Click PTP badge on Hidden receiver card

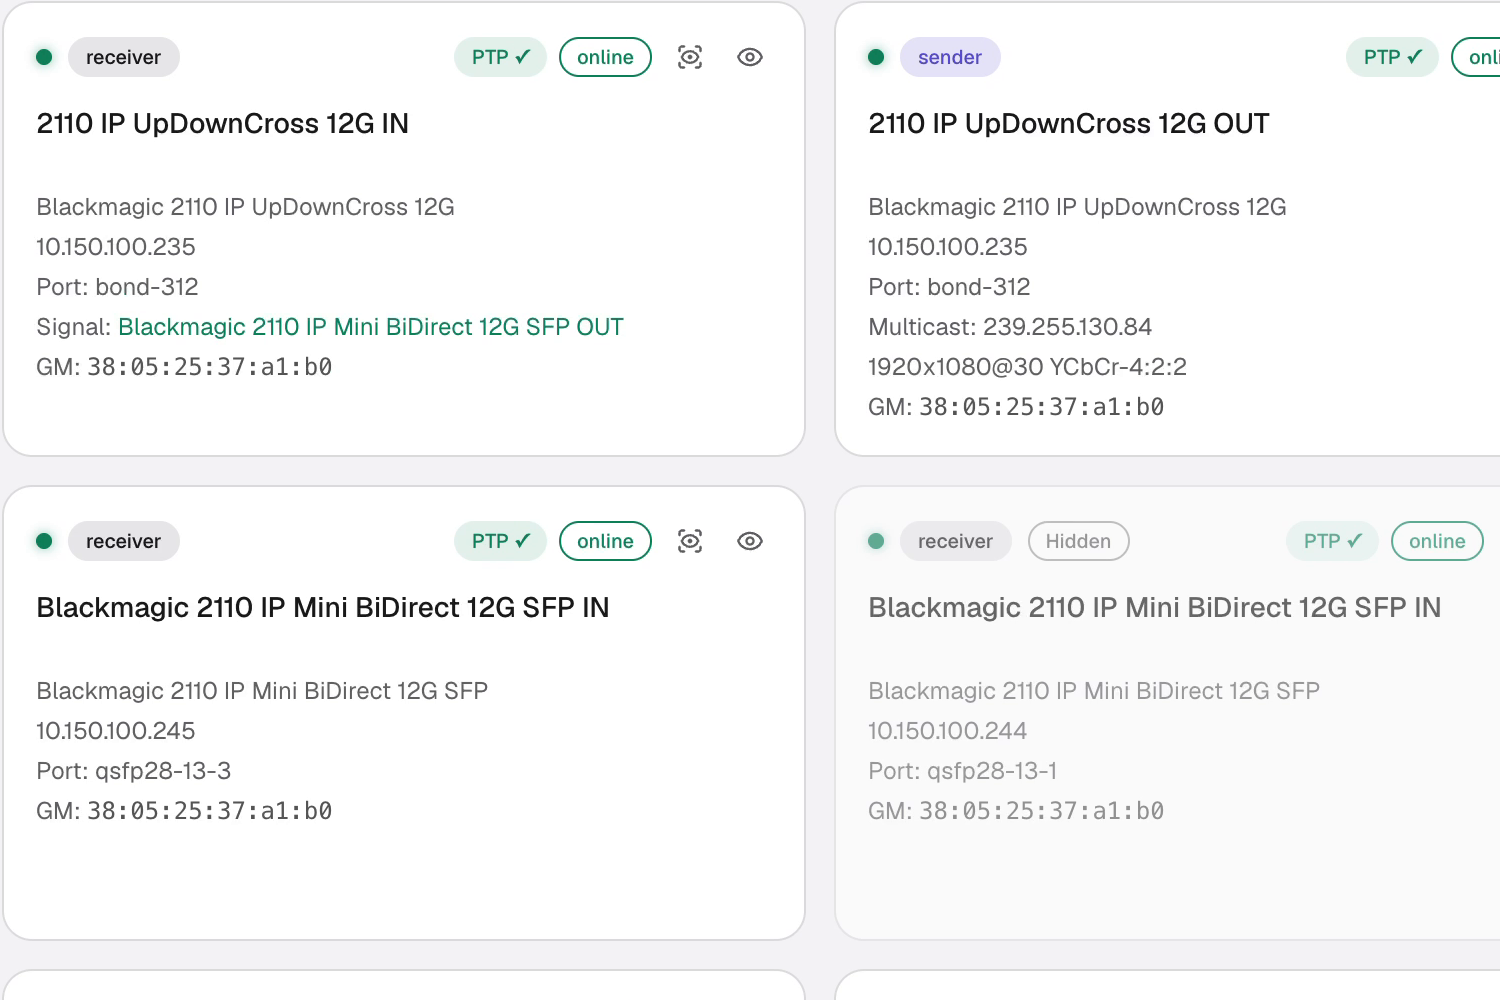[x=1333, y=541]
